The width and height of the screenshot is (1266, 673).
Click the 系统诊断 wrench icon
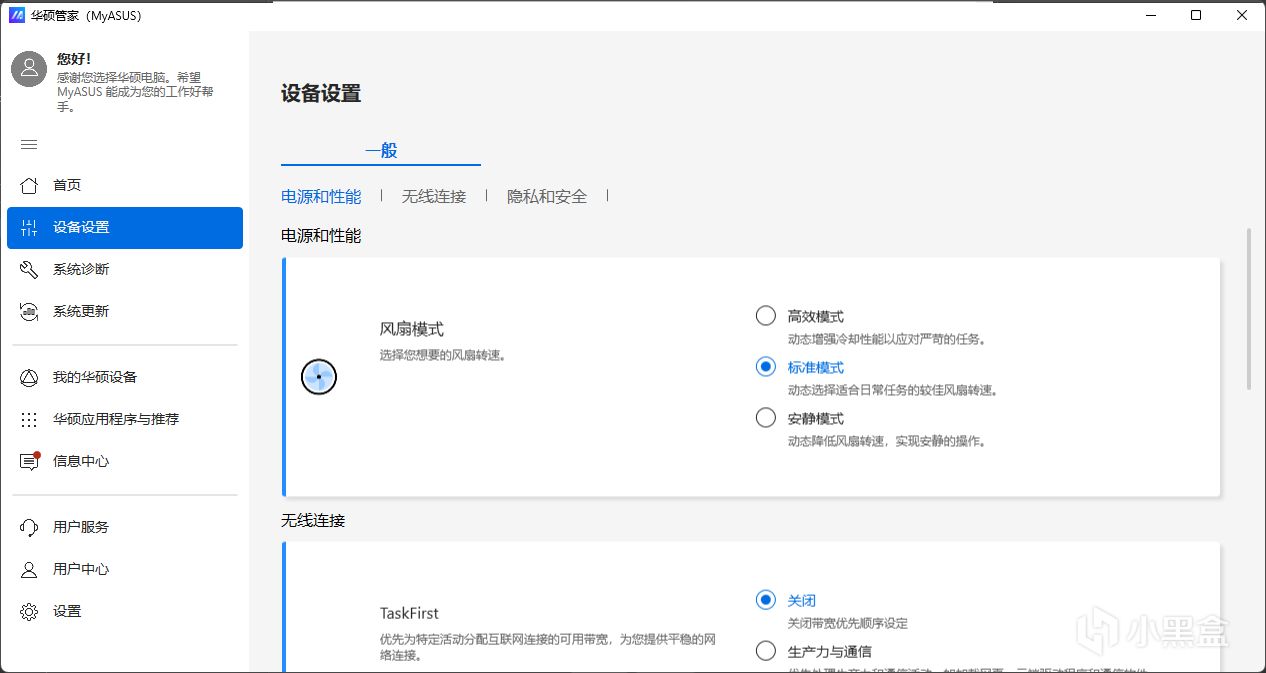click(29, 270)
